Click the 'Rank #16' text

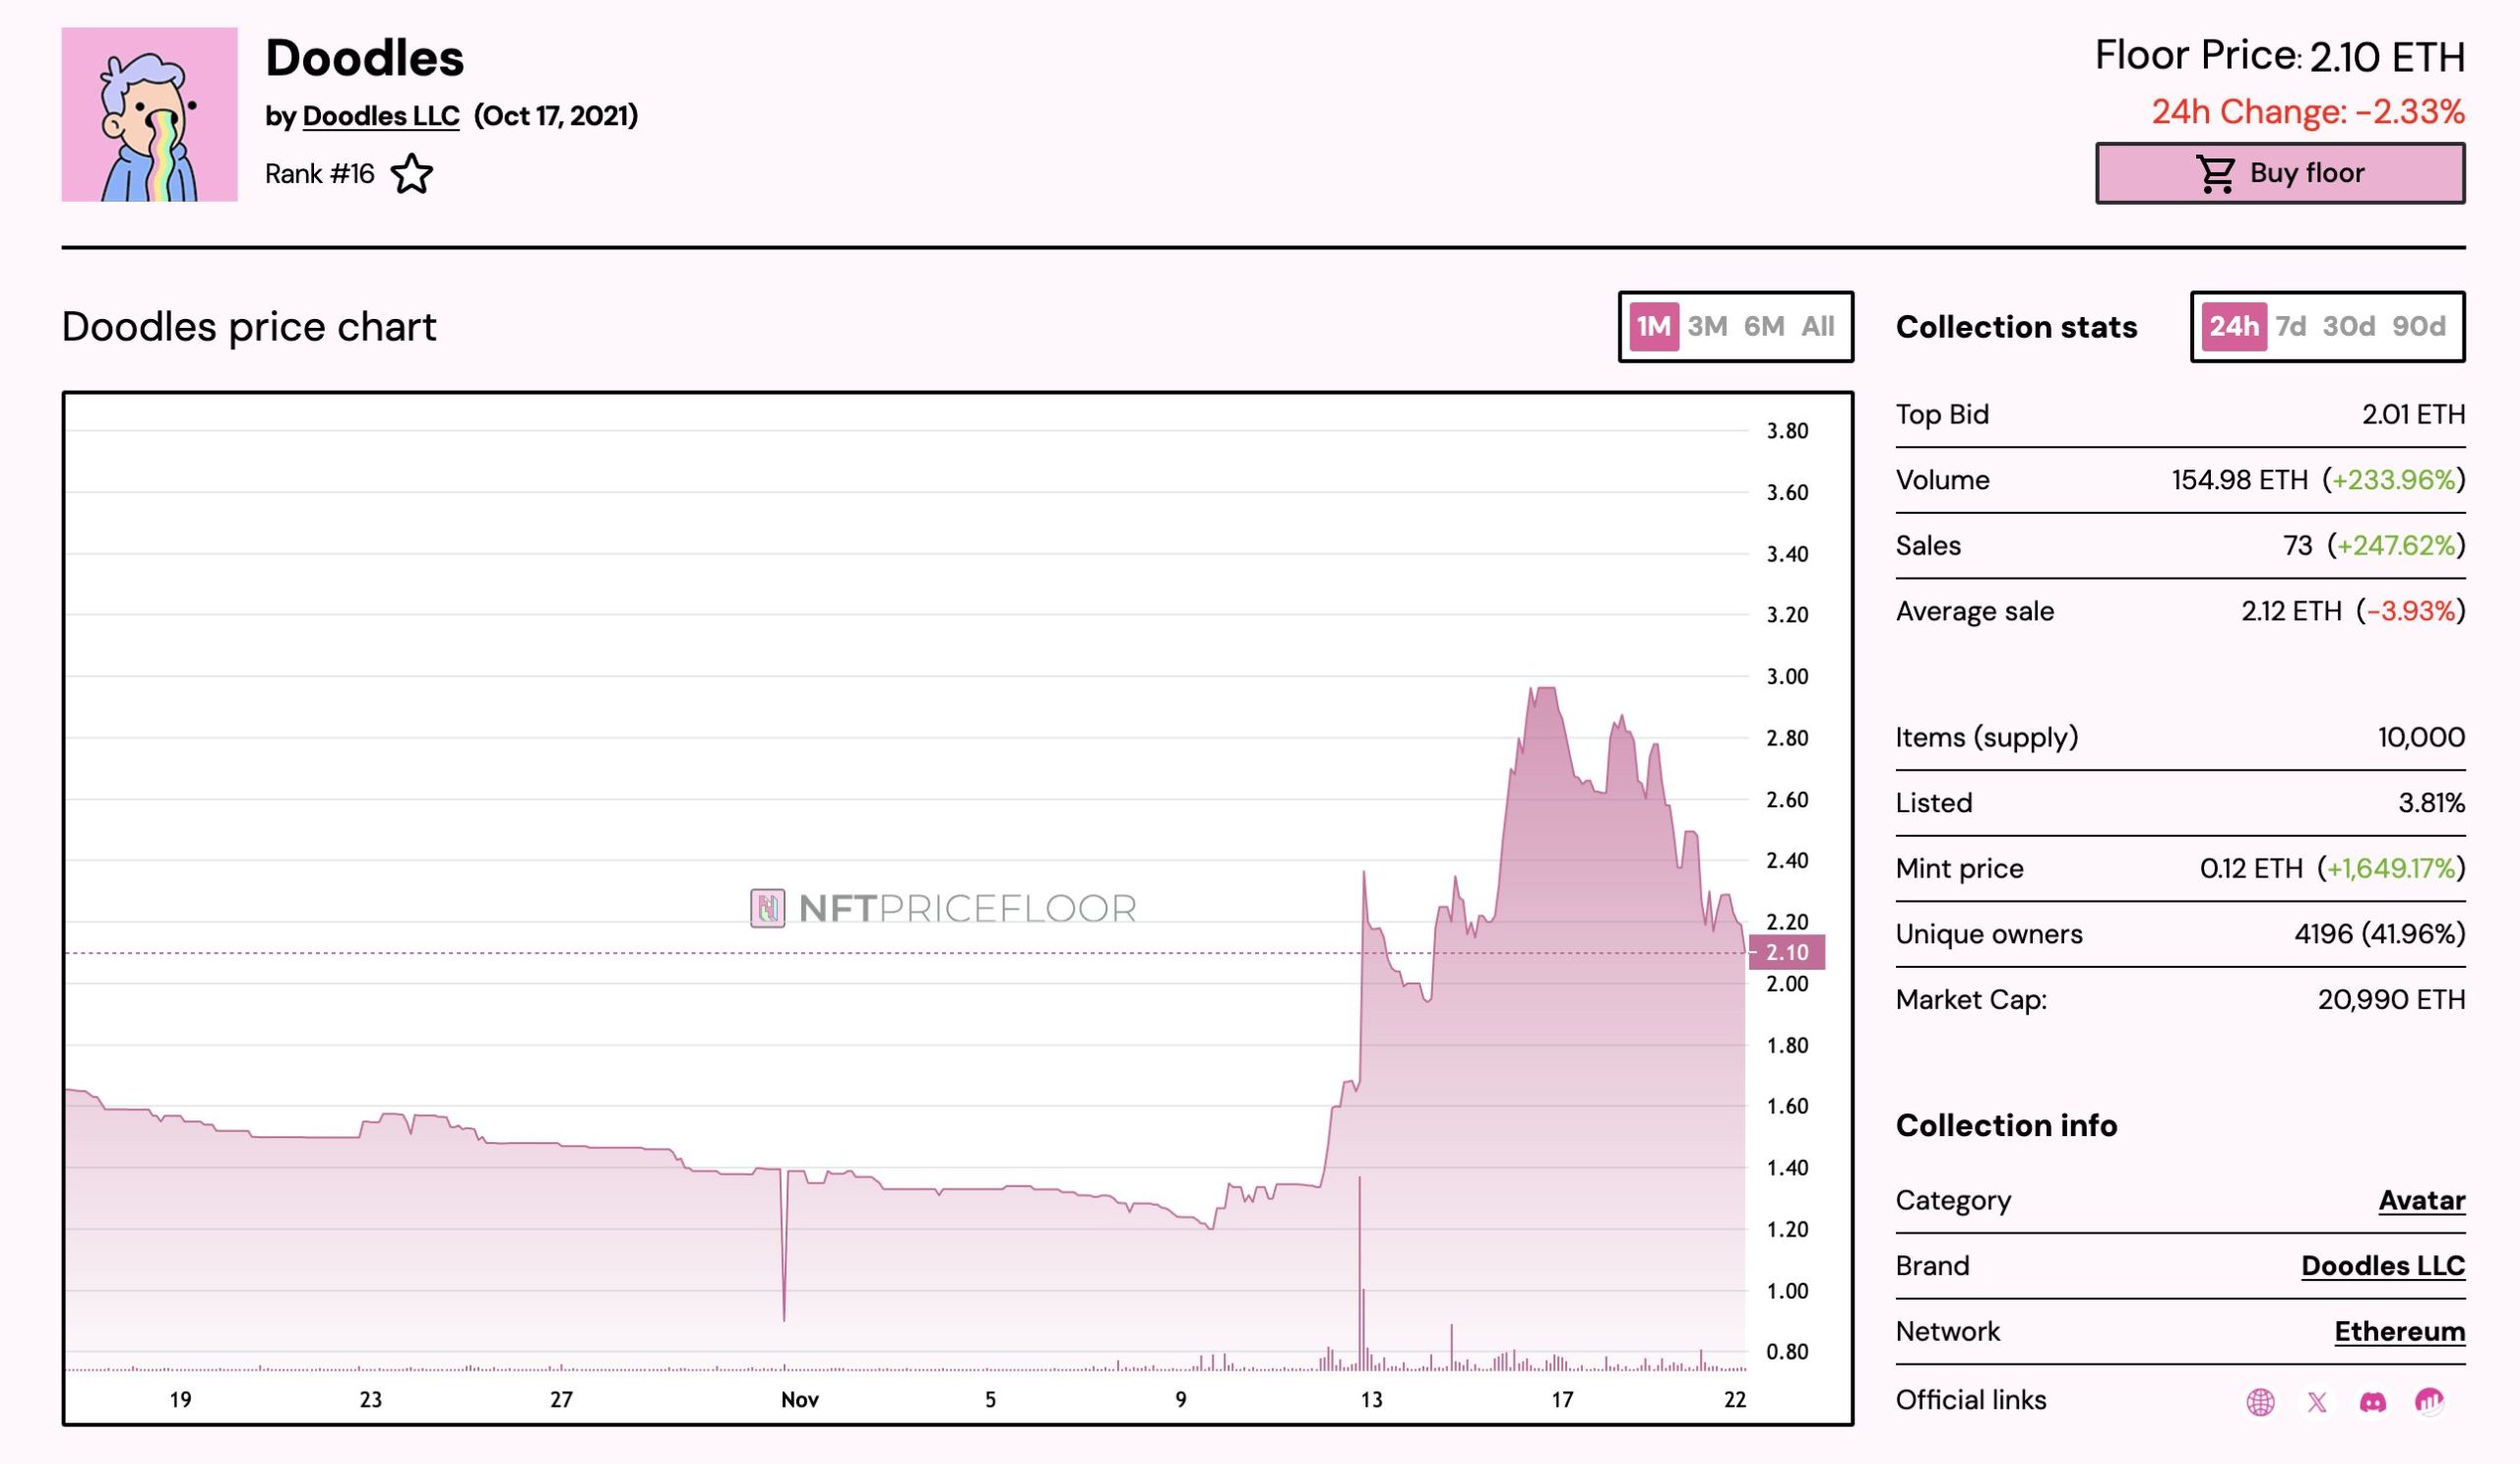point(320,174)
